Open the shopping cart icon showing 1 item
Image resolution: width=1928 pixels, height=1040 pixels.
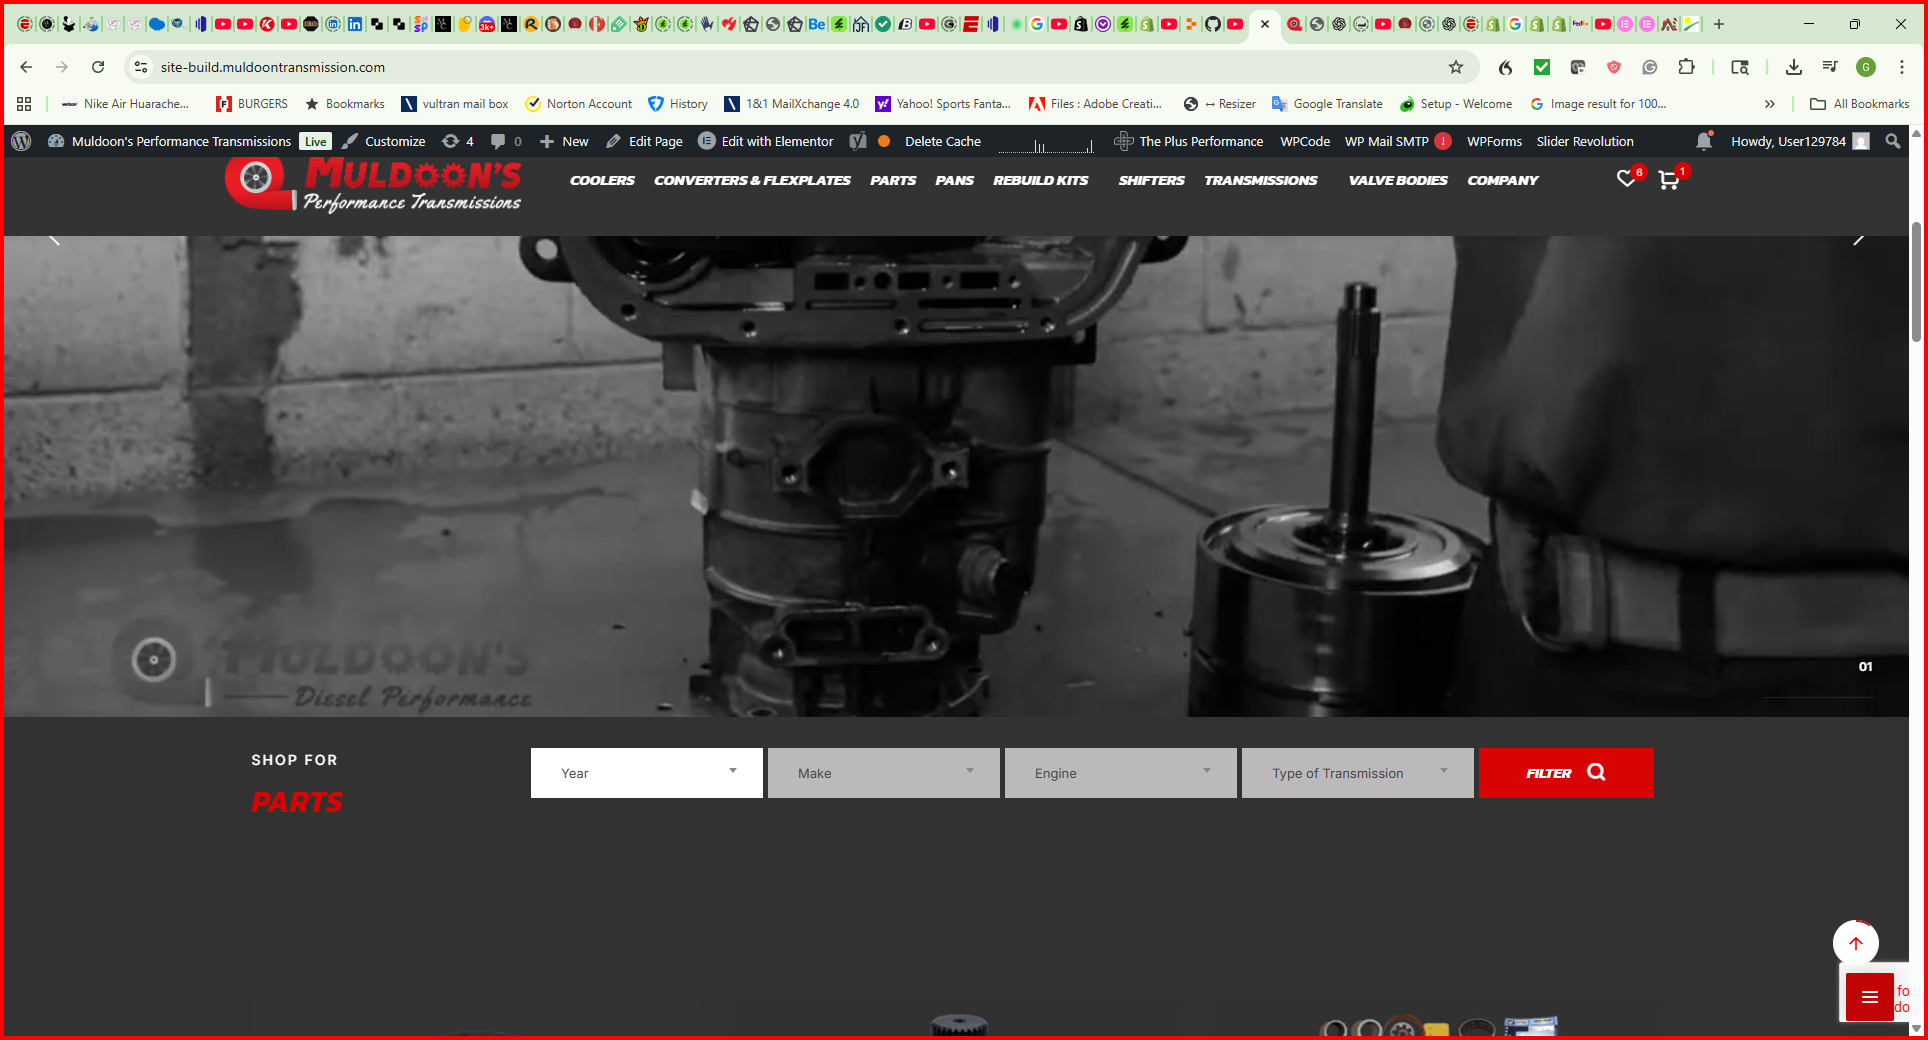point(1668,181)
